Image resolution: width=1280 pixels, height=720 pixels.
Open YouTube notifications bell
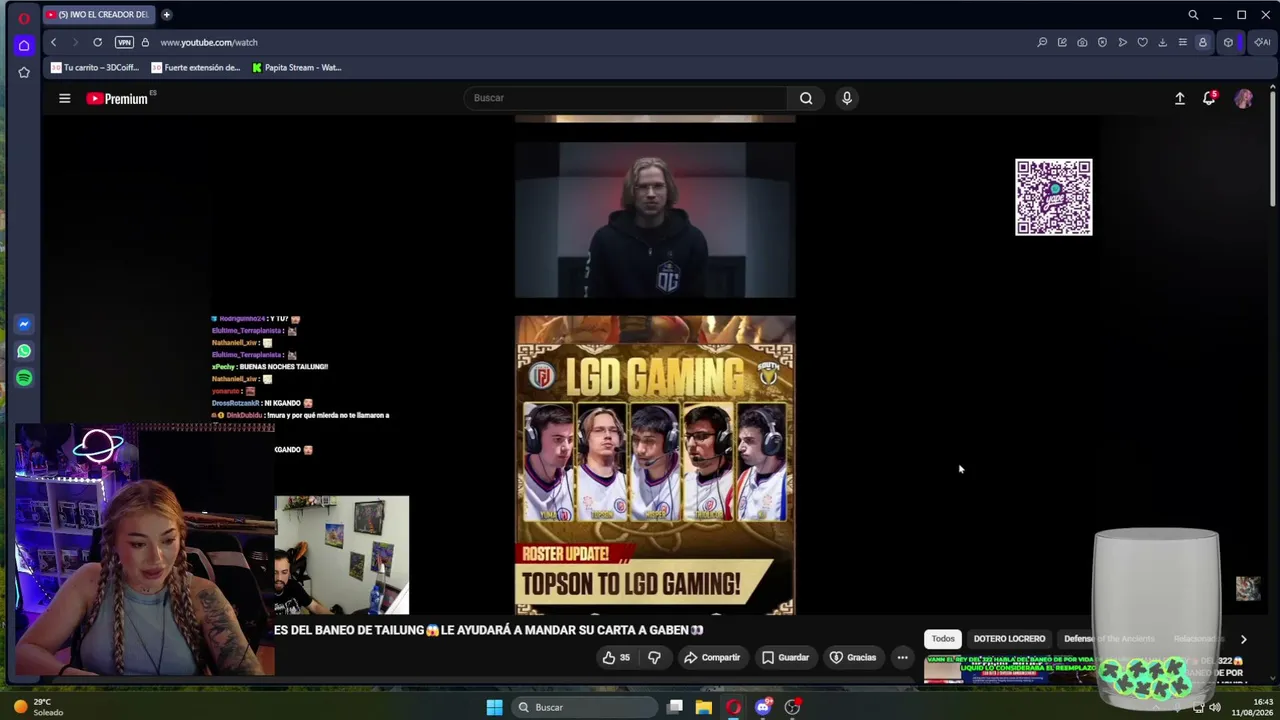(x=1209, y=98)
